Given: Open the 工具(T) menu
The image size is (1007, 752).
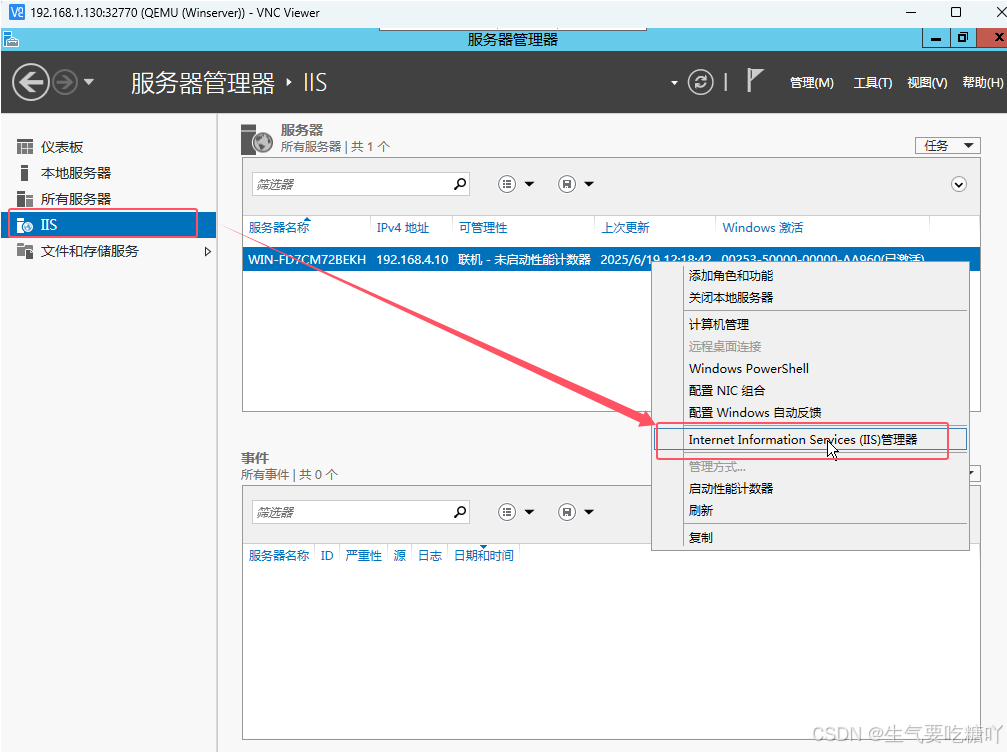Looking at the screenshot, I should click(x=872, y=83).
